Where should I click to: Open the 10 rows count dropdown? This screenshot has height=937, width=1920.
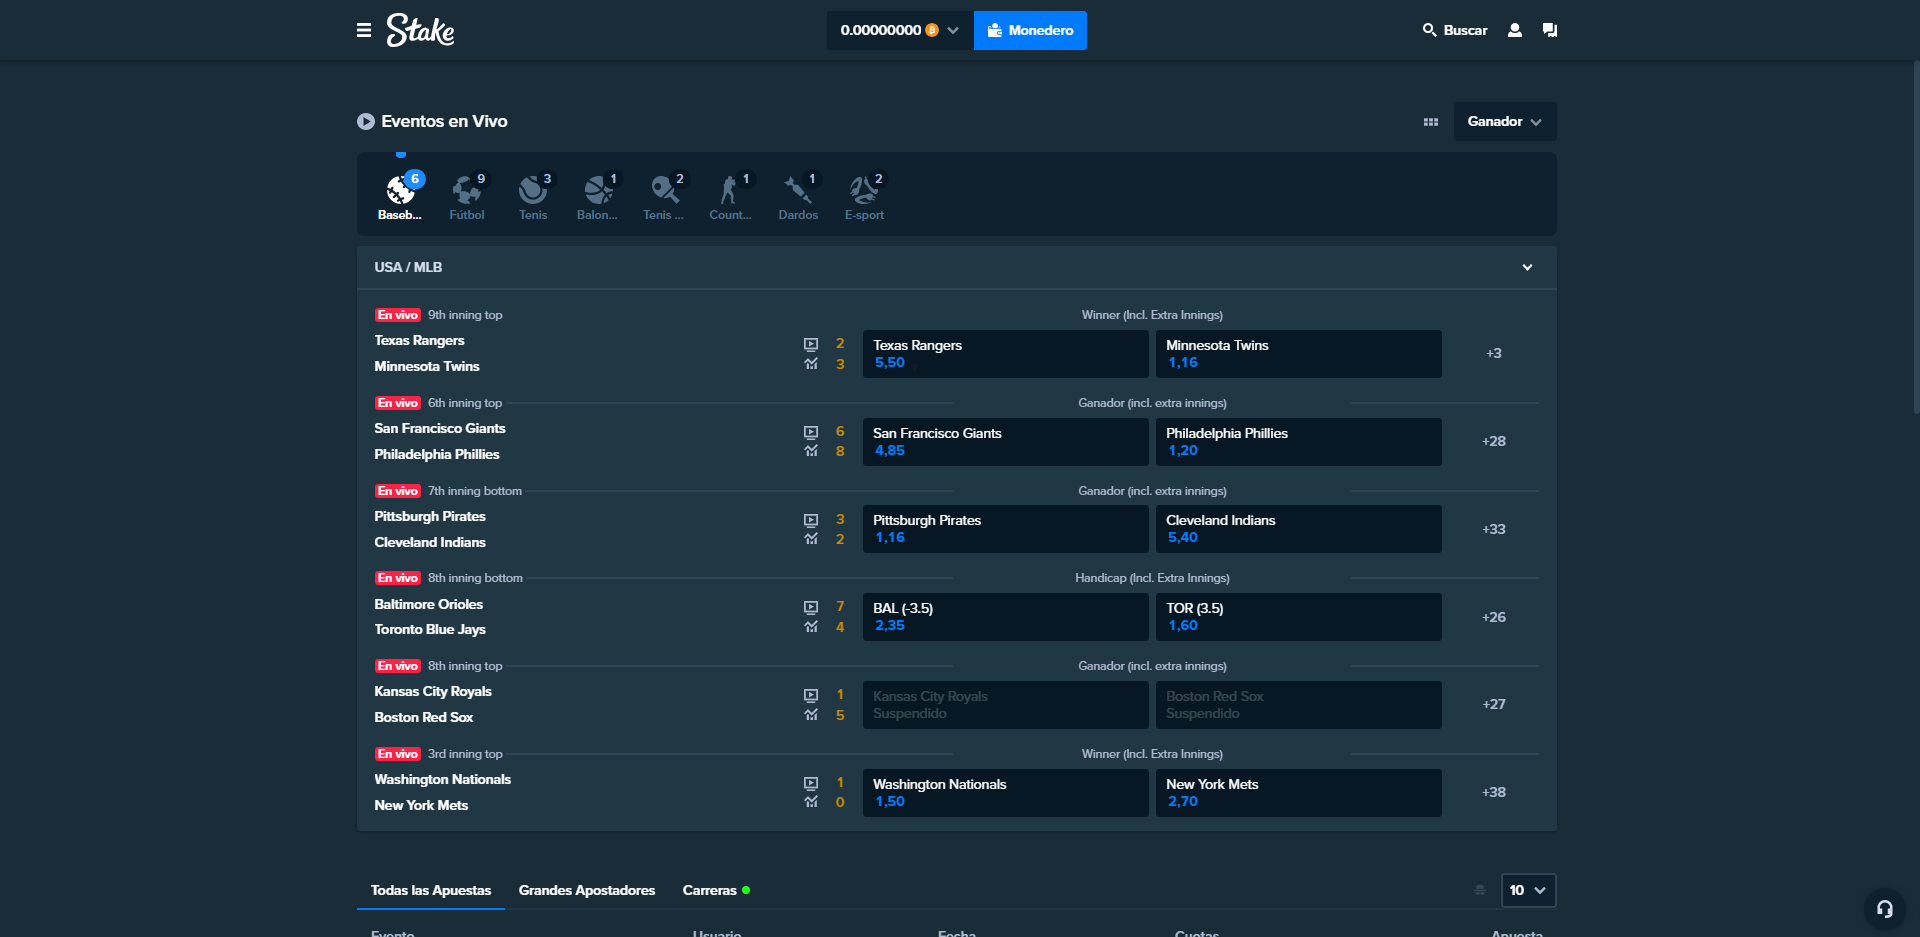coord(1528,890)
